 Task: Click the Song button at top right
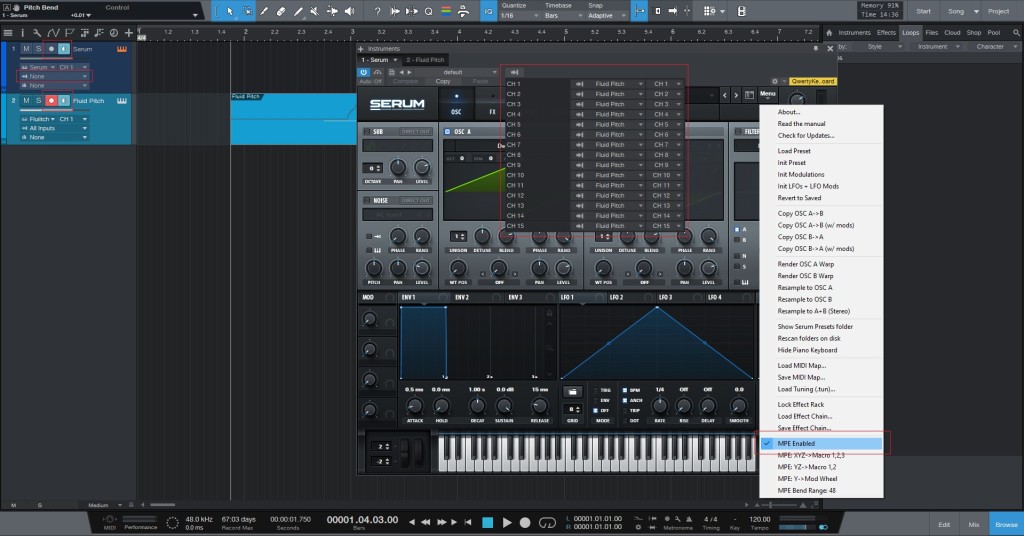pos(955,11)
